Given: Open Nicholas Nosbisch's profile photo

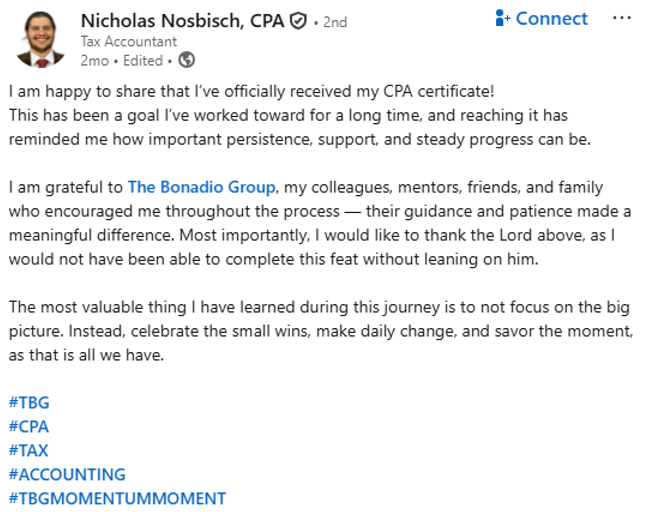Looking at the screenshot, I should click(x=40, y=39).
